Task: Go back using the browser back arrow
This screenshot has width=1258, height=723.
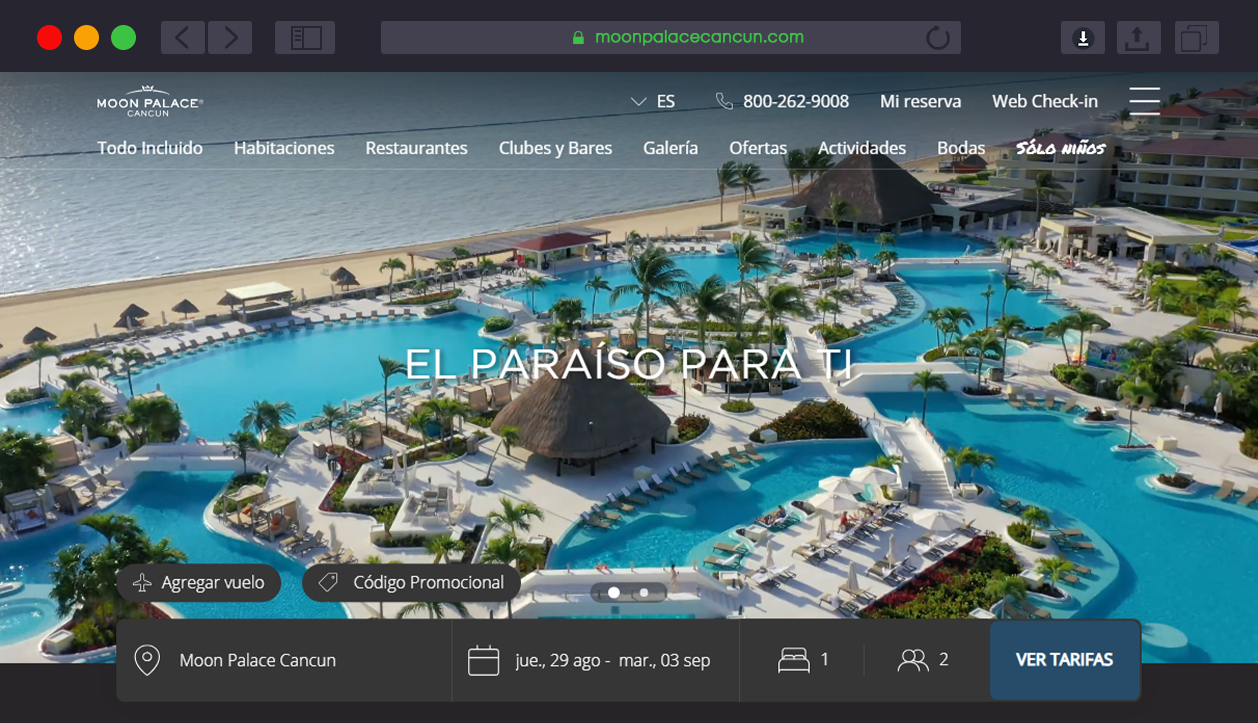Action: click(x=182, y=38)
